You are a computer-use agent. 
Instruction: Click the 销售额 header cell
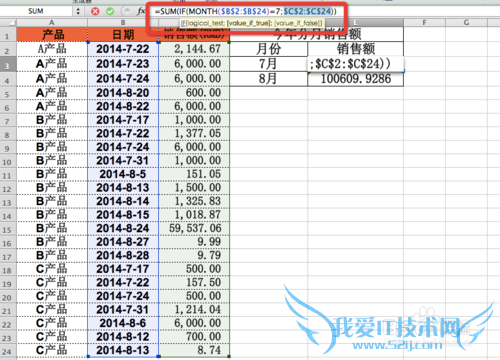tap(356, 49)
